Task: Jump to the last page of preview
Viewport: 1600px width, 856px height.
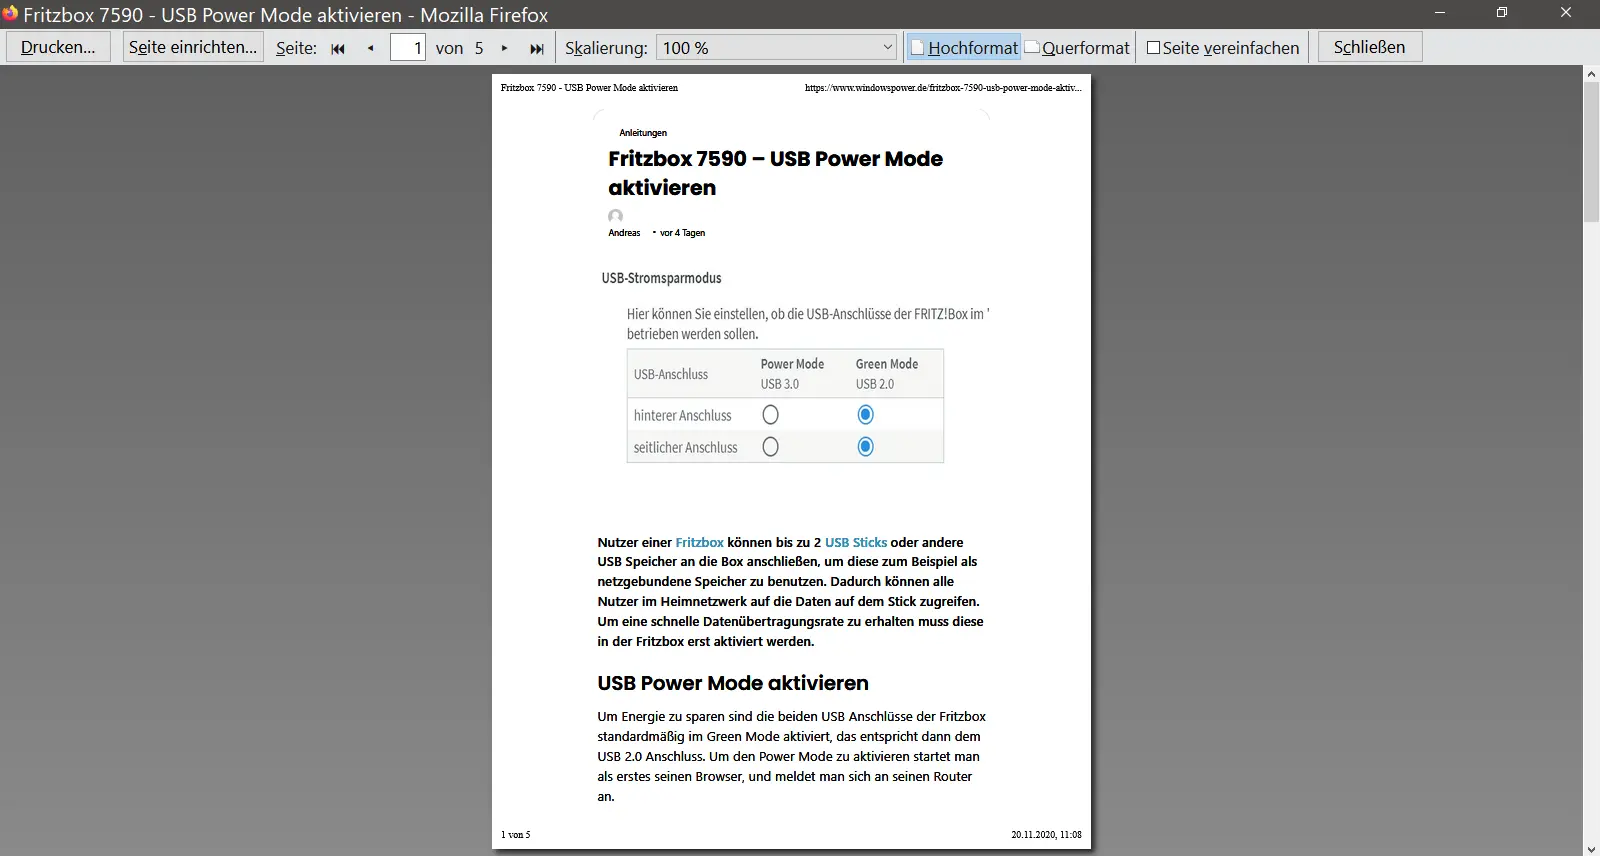Action: tap(537, 48)
